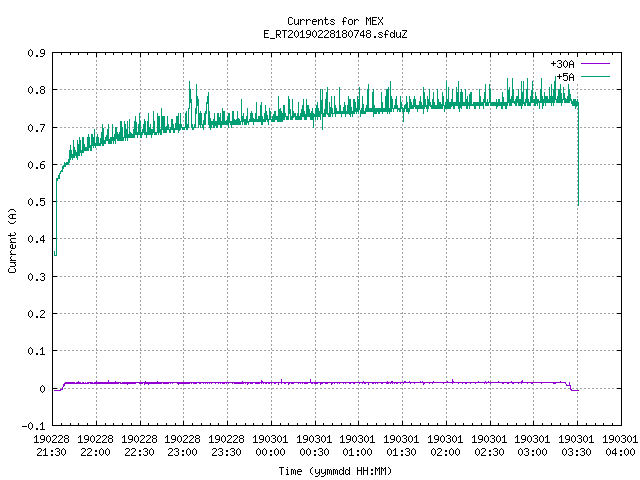Screen dimensions: 640x480
Task: Click the y-axis tick value 0.9
Action: 36,53
